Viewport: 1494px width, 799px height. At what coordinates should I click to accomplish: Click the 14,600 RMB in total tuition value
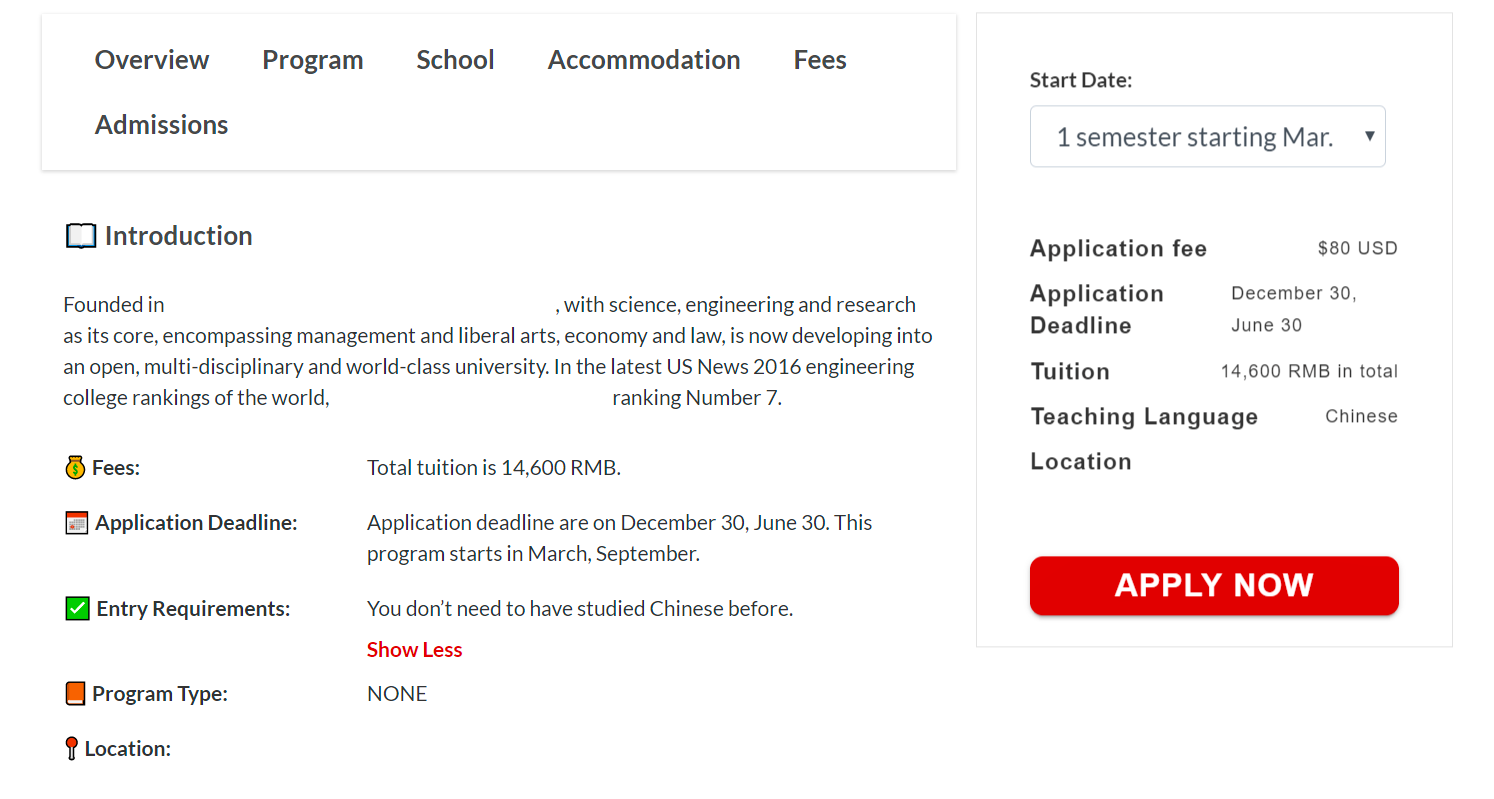[1309, 372]
